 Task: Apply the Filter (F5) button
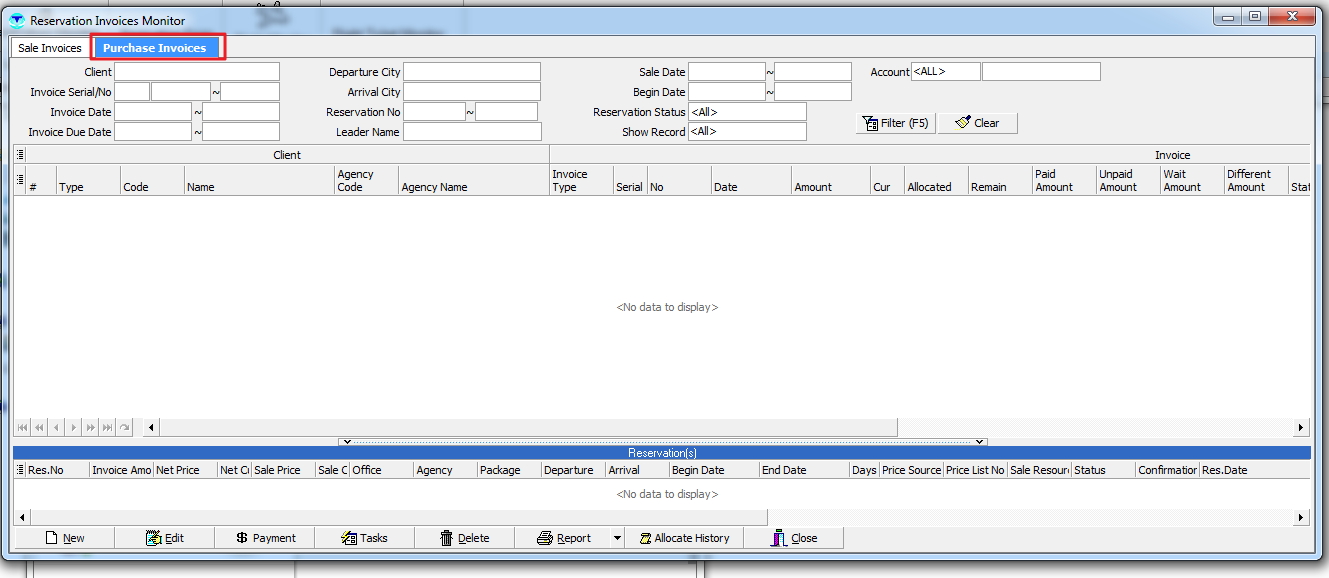pos(895,123)
